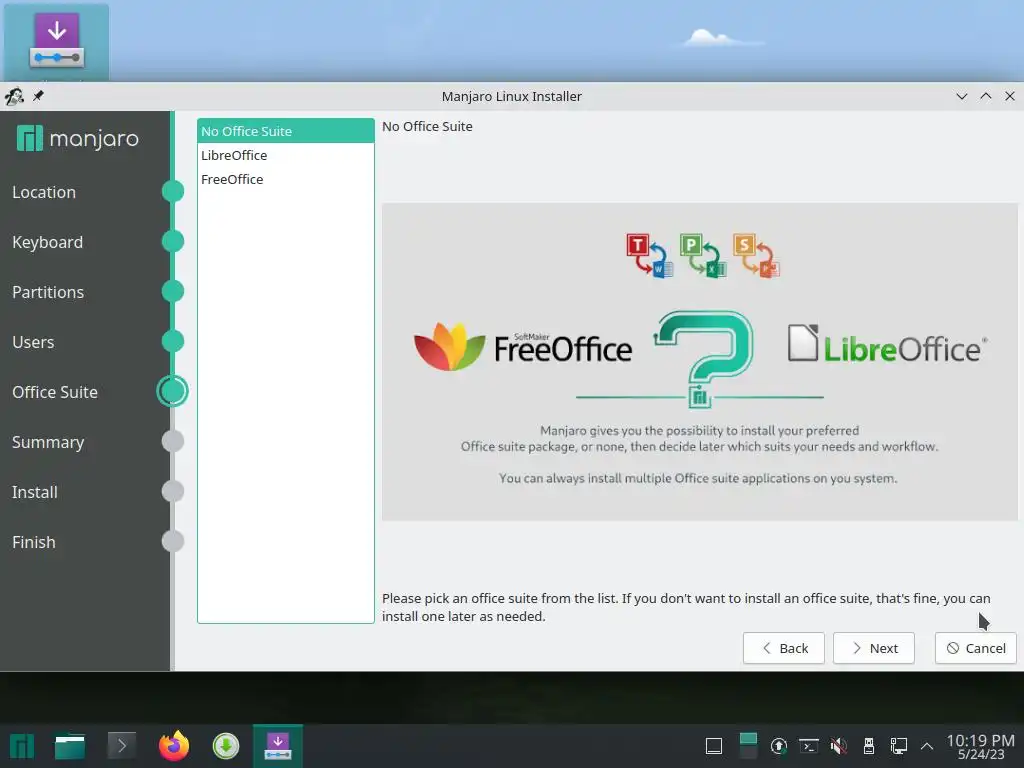This screenshot has width=1024, height=768.
Task: Click the show desktop tray icon
Action: [714, 746]
